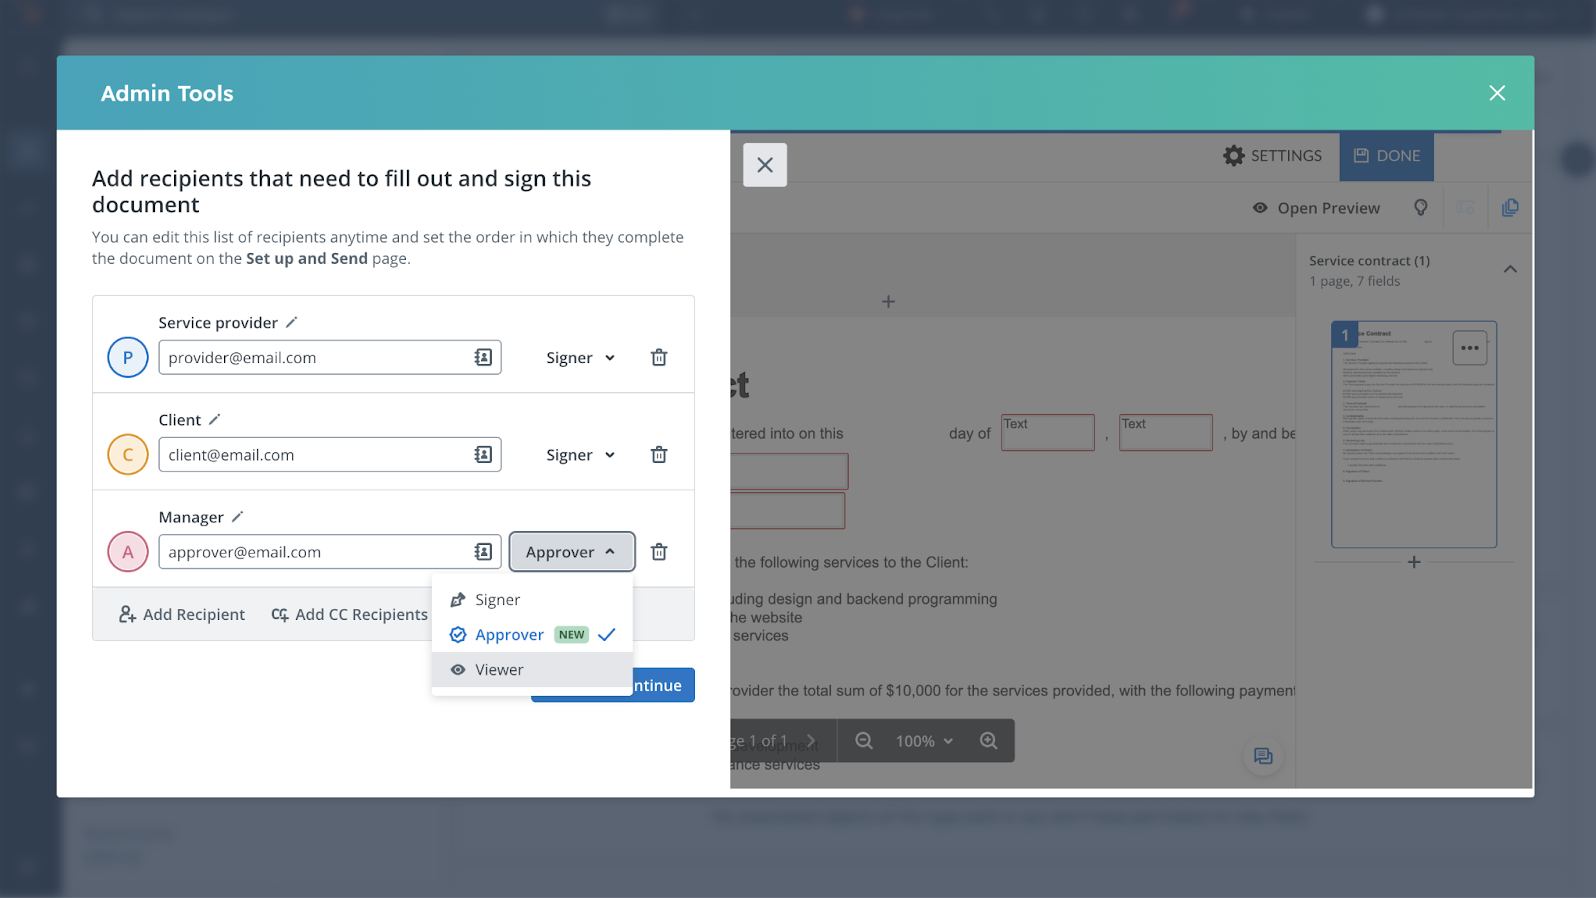Delete the Service provider recipient
1596x898 pixels.
click(x=659, y=357)
